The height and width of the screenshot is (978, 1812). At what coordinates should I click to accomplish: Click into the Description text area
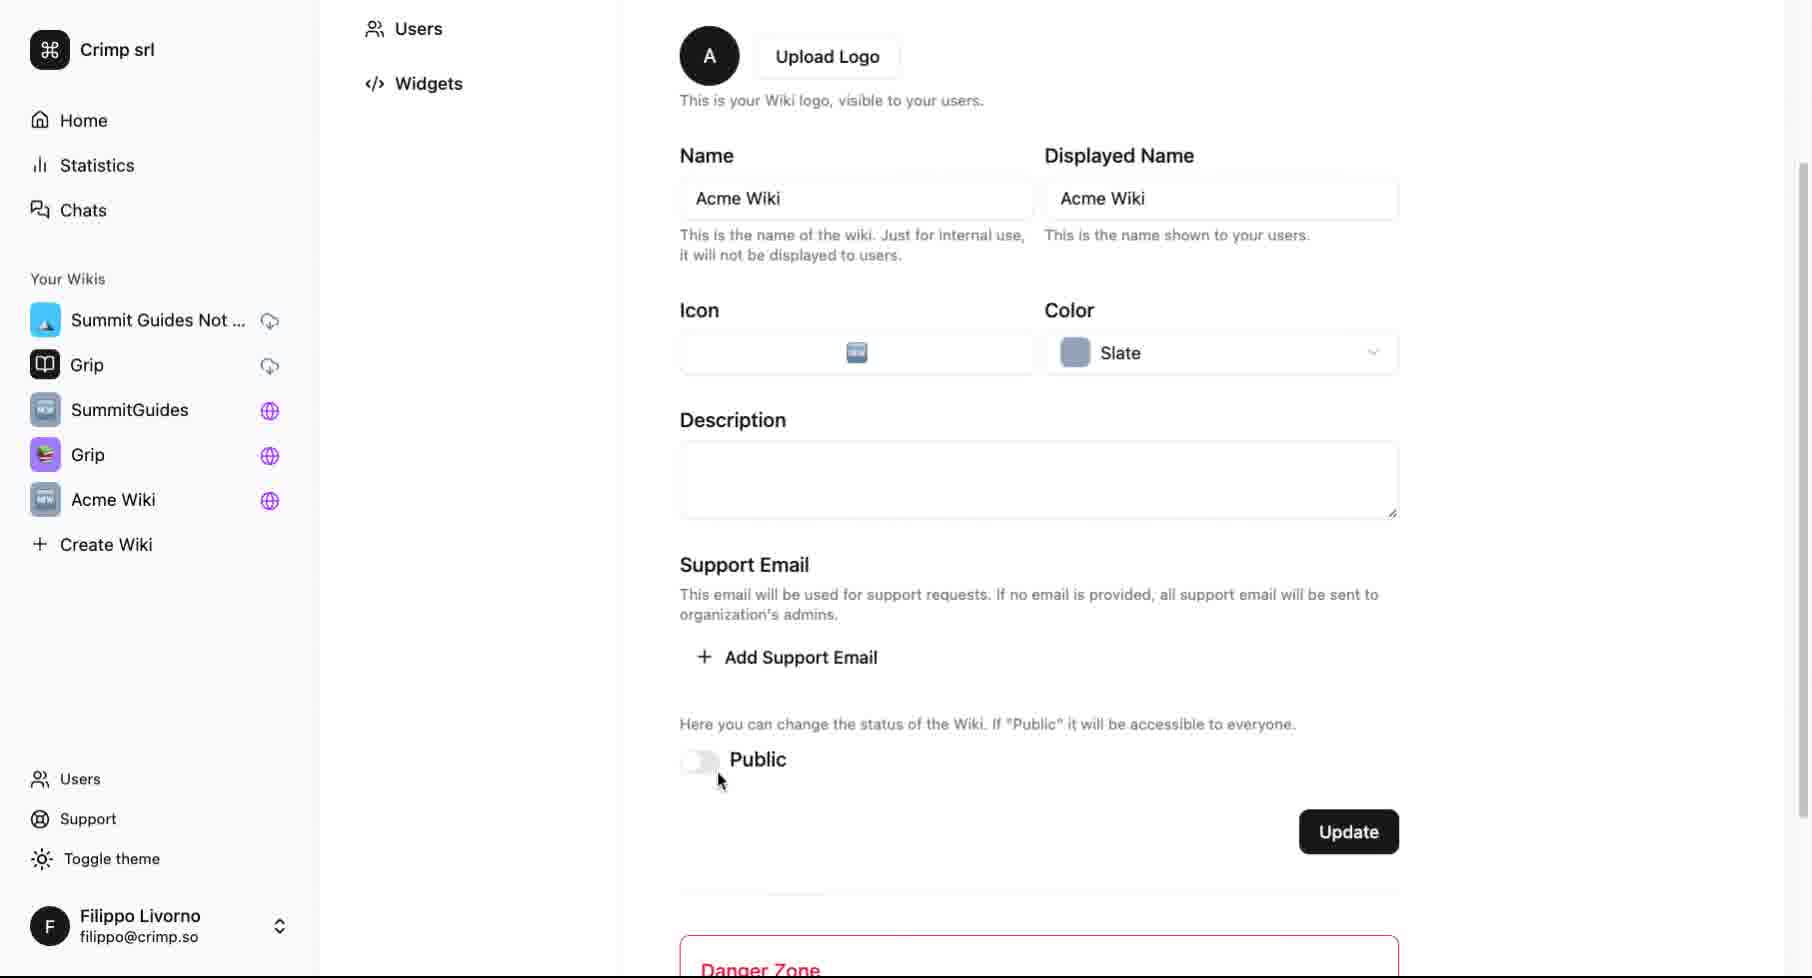(1038, 480)
